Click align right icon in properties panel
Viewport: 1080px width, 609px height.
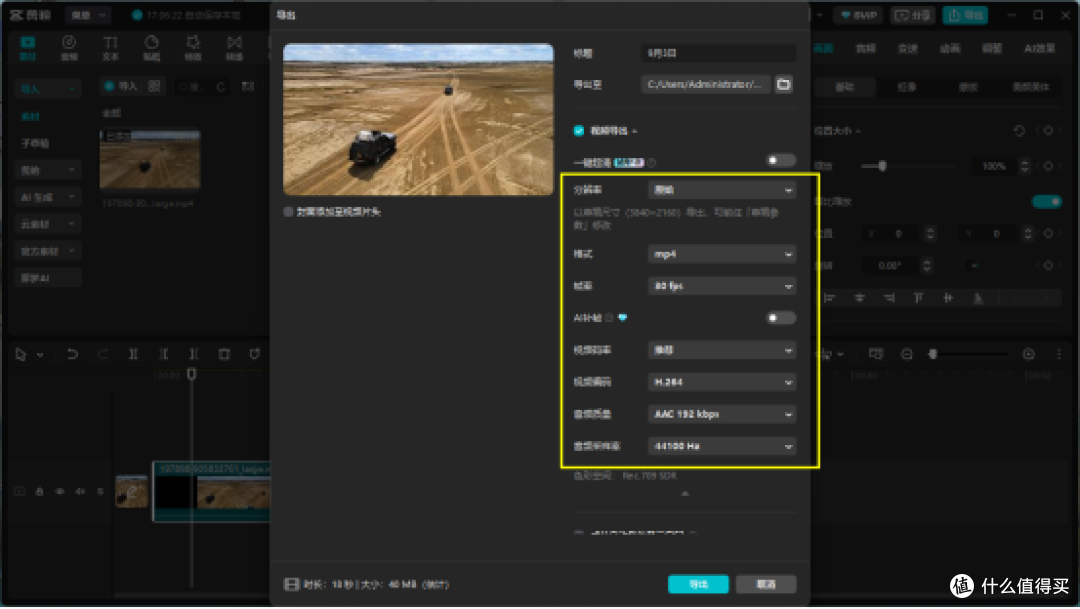coord(889,298)
